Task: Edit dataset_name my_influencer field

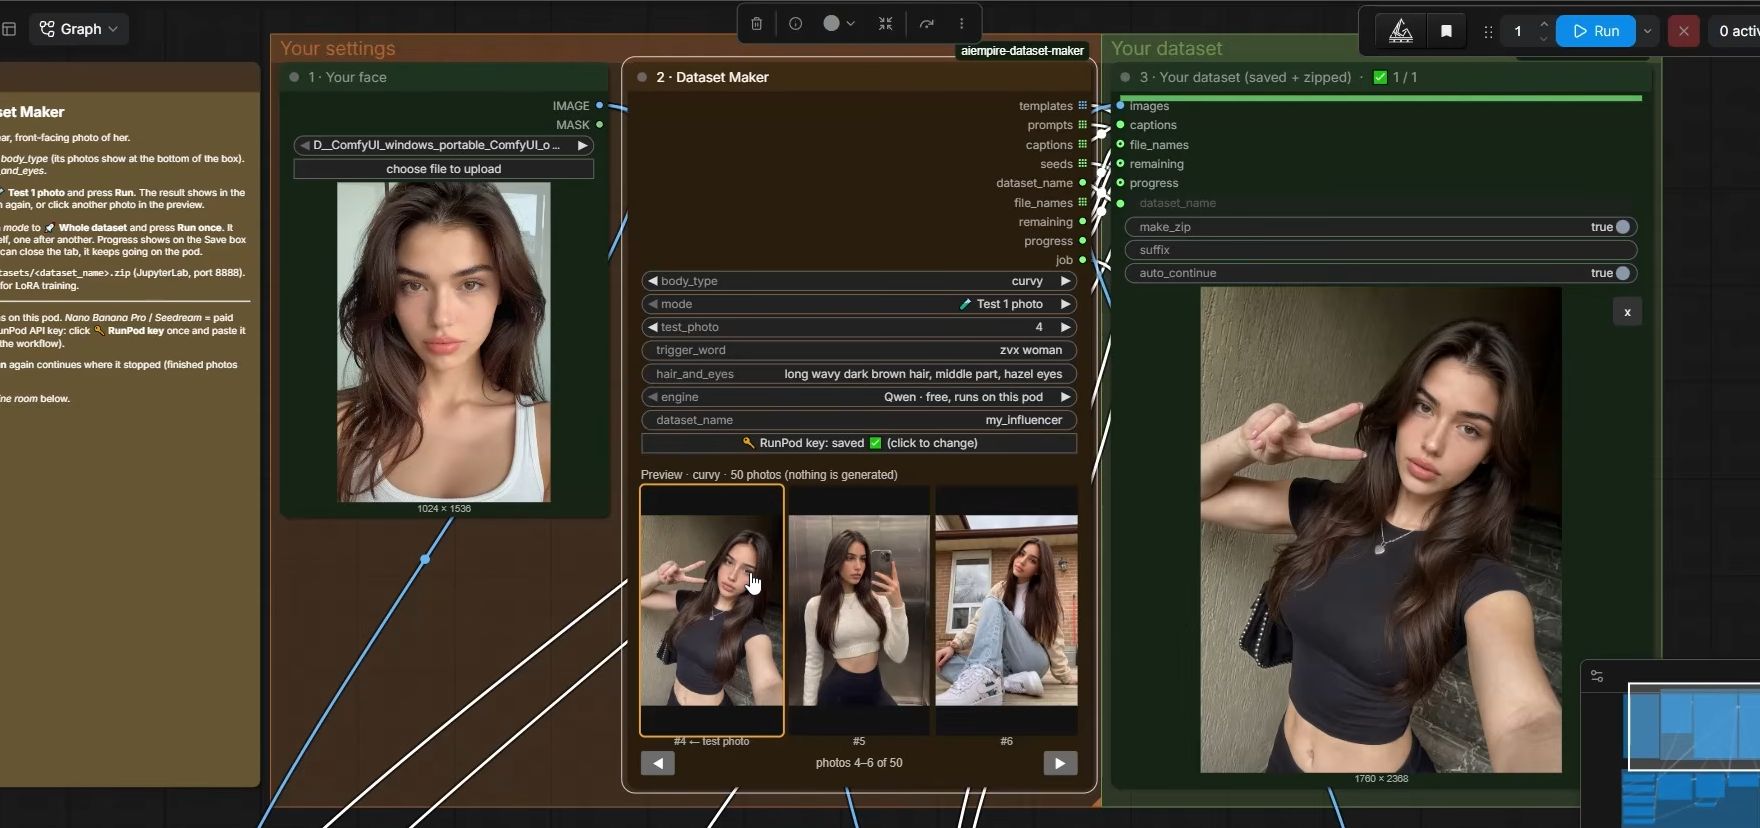Action: 859,420
